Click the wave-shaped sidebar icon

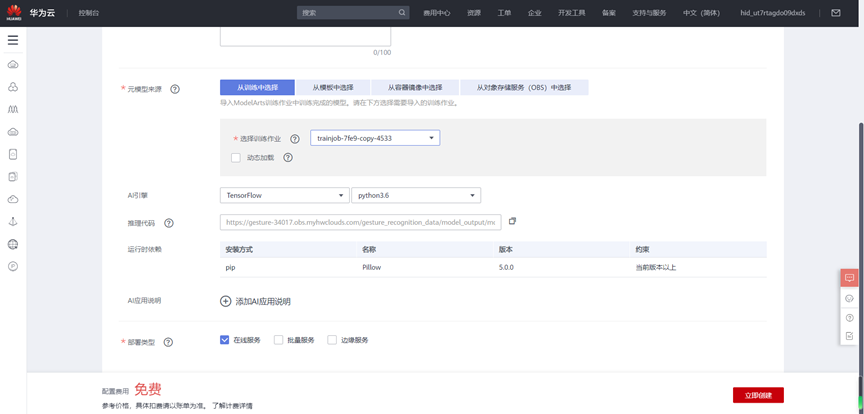point(13,110)
